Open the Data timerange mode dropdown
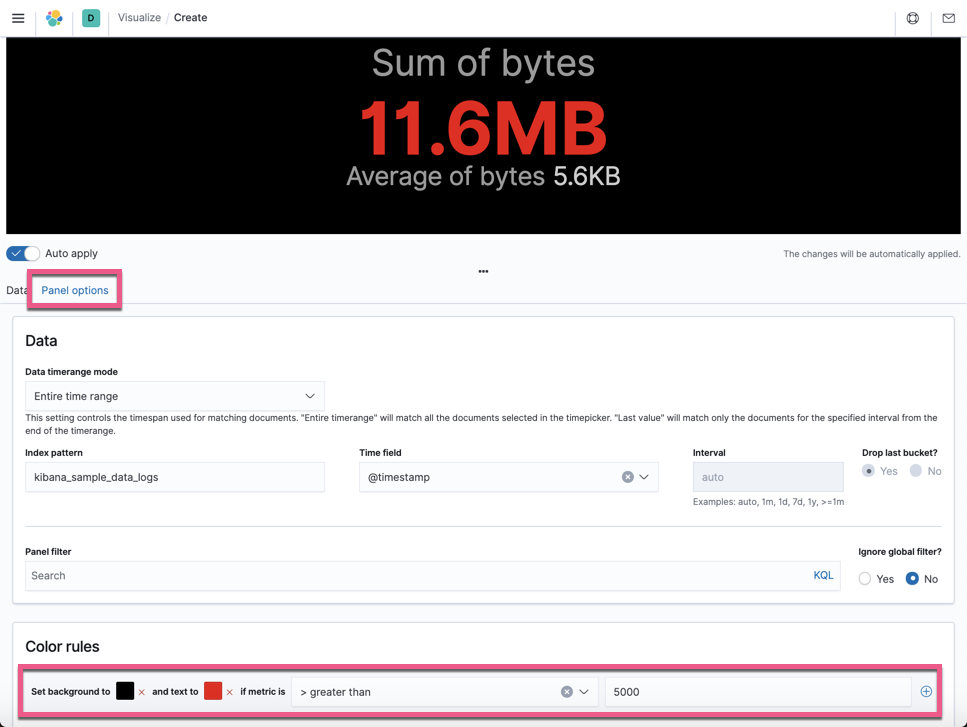 175,396
